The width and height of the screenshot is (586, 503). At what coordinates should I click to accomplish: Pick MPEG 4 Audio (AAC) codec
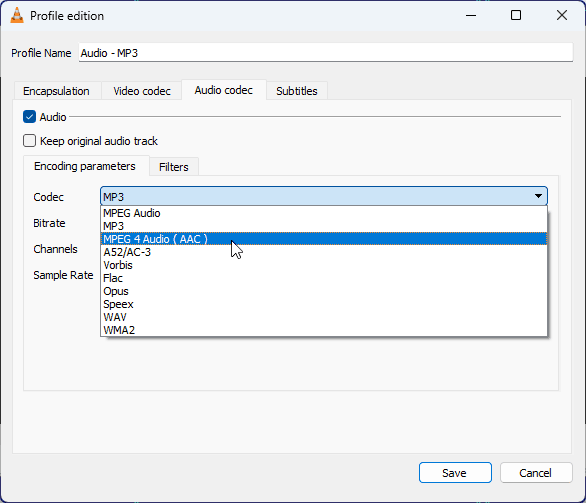tap(324, 239)
